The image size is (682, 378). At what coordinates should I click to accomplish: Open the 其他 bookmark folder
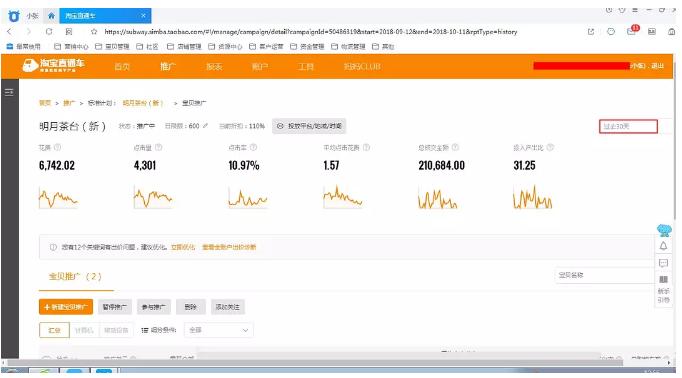(383, 47)
